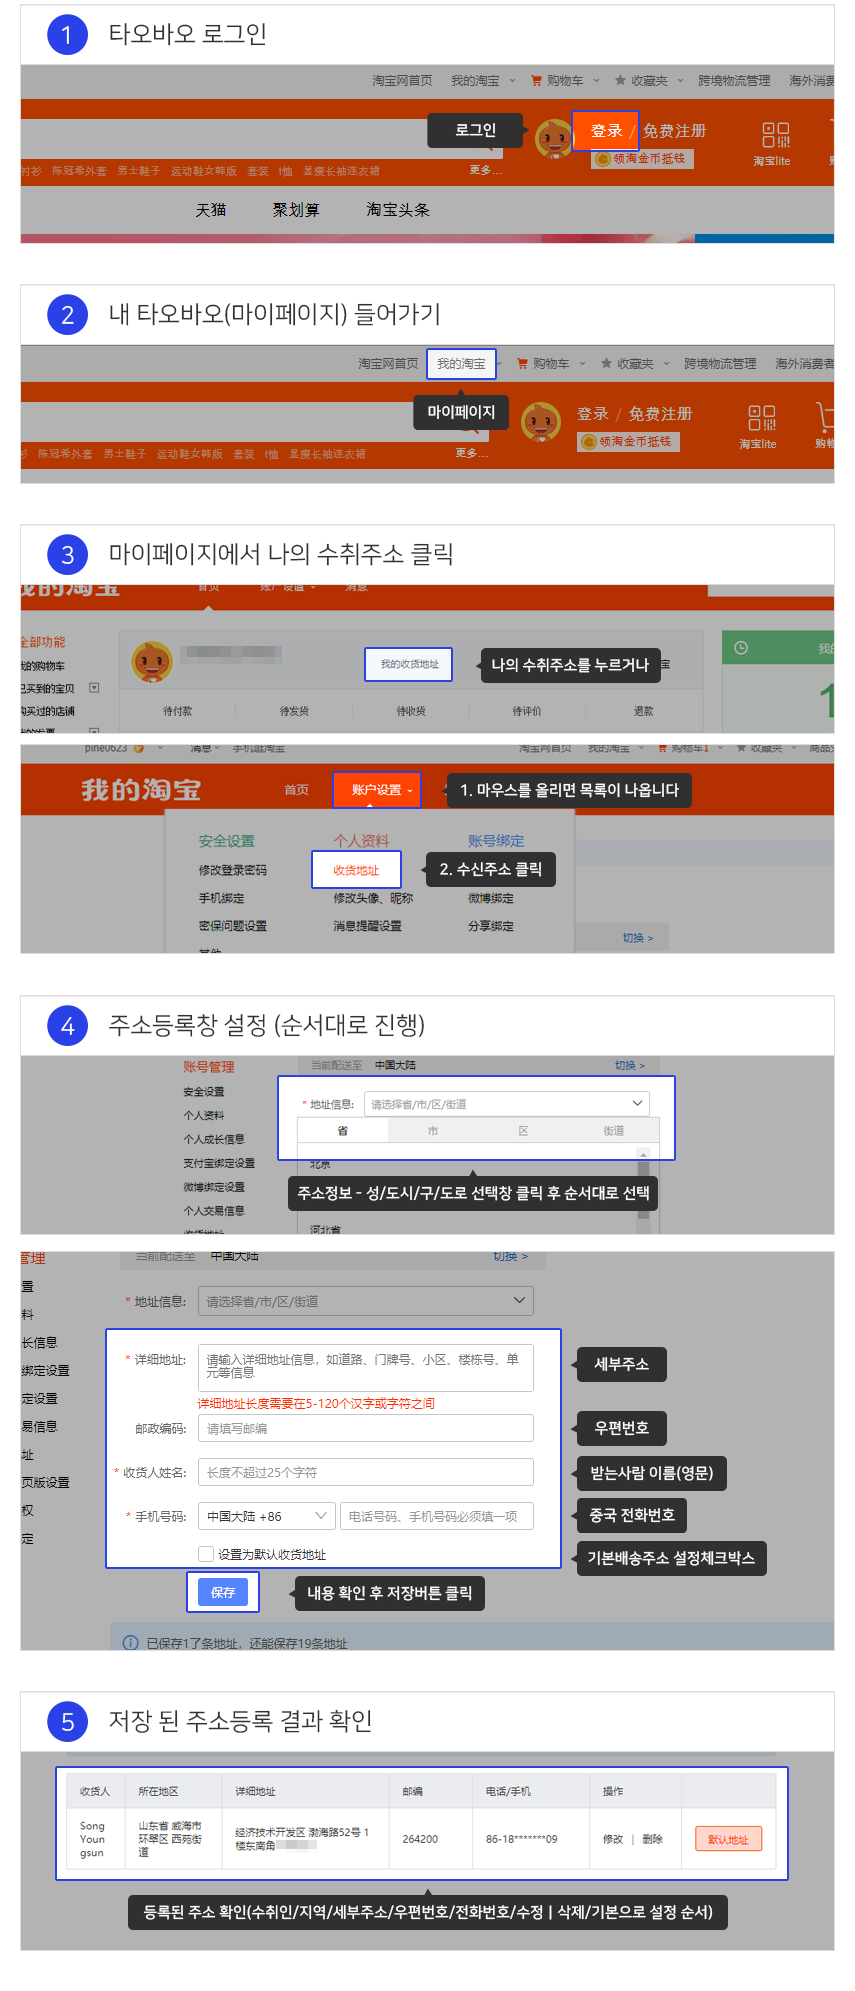Click the 淘宝lite QR code icon in step 2
Viewport: 855px width, 1991px height.
761,418
